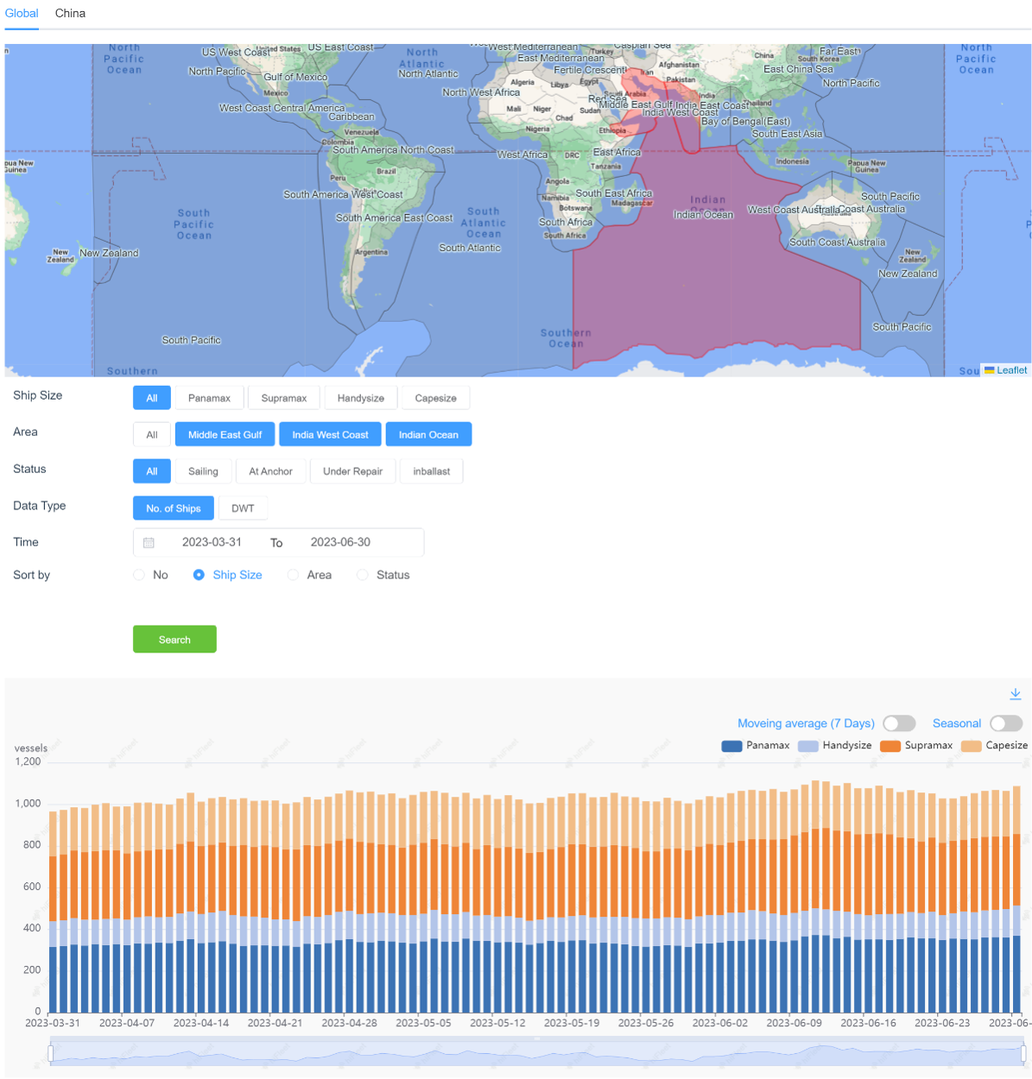Filter status by Under Repair
Viewport: 1032px width, 1079px height.
[x=353, y=471]
